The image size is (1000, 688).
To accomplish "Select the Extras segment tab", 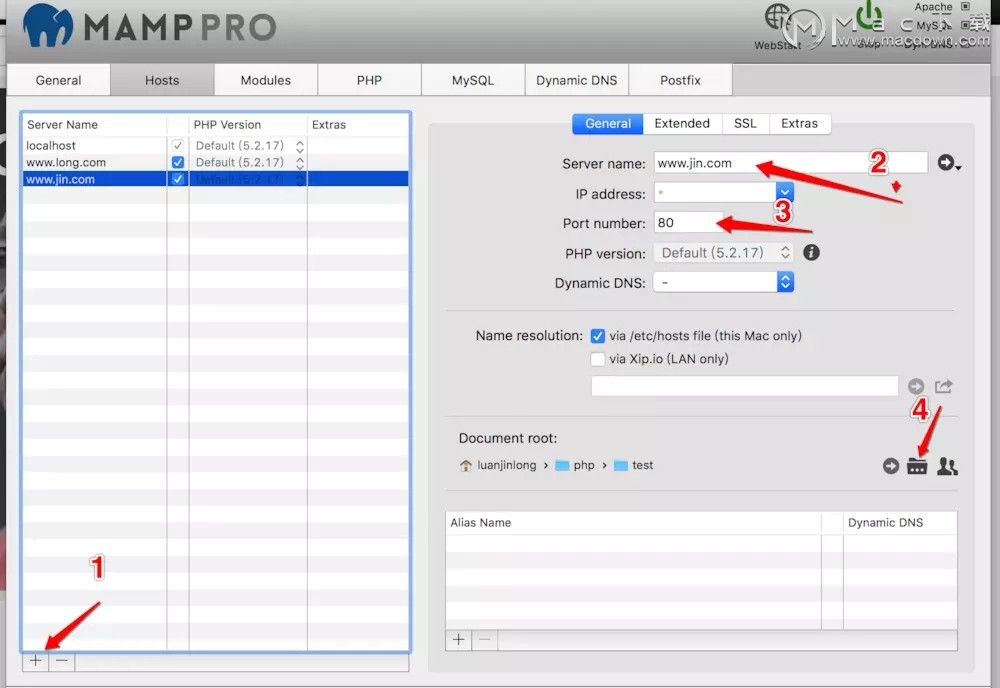I will coord(799,124).
